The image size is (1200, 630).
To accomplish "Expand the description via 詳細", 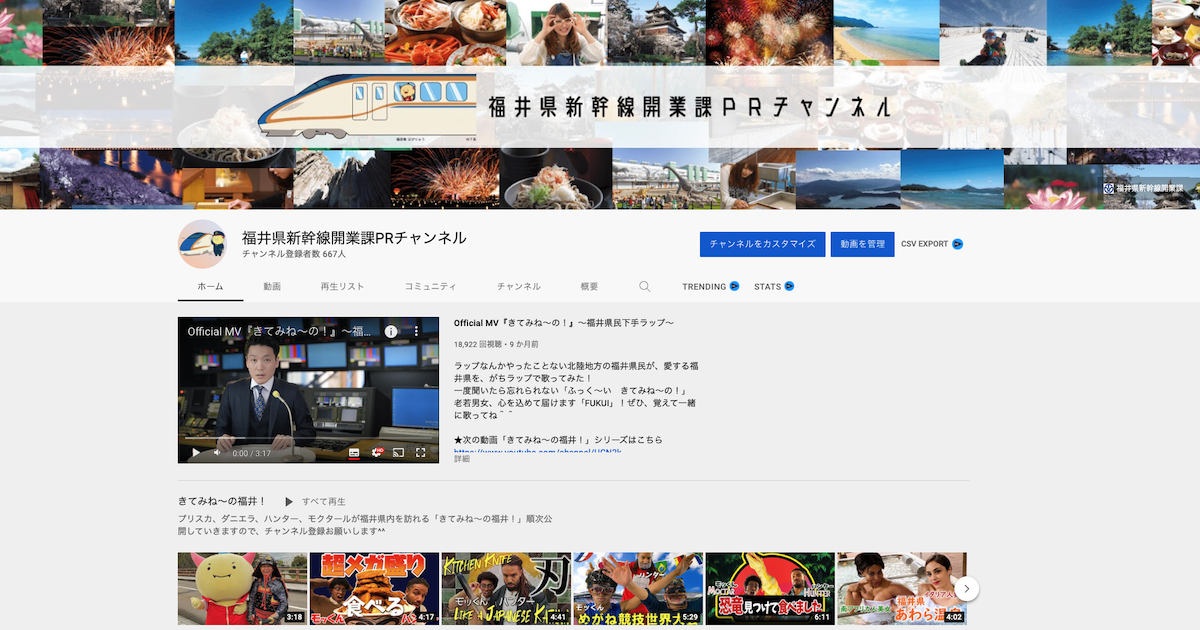I will (462, 459).
